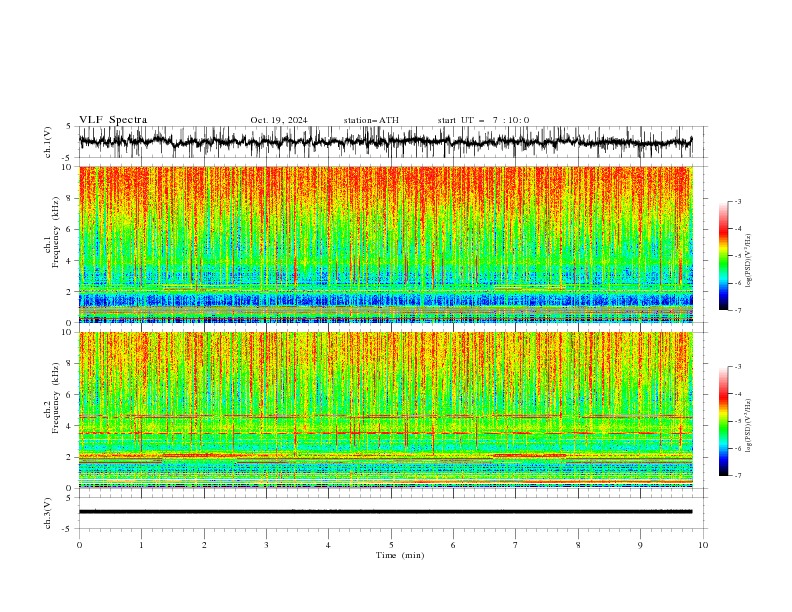Click the ch.1 voltage waveform trace

pyautogui.click(x=386, y=142)
